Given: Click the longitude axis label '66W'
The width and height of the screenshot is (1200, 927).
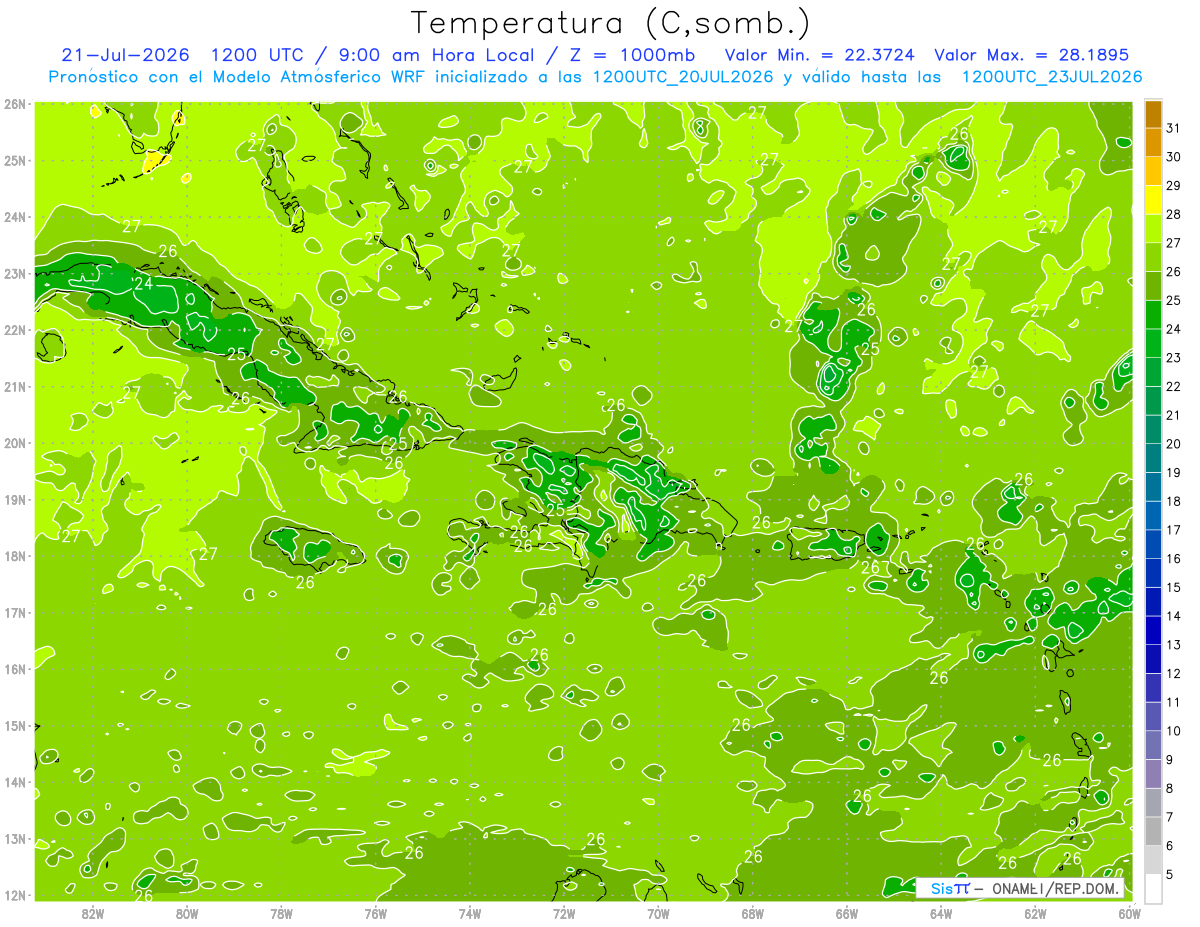Looking at the screenshot, I should pos(846,913).
